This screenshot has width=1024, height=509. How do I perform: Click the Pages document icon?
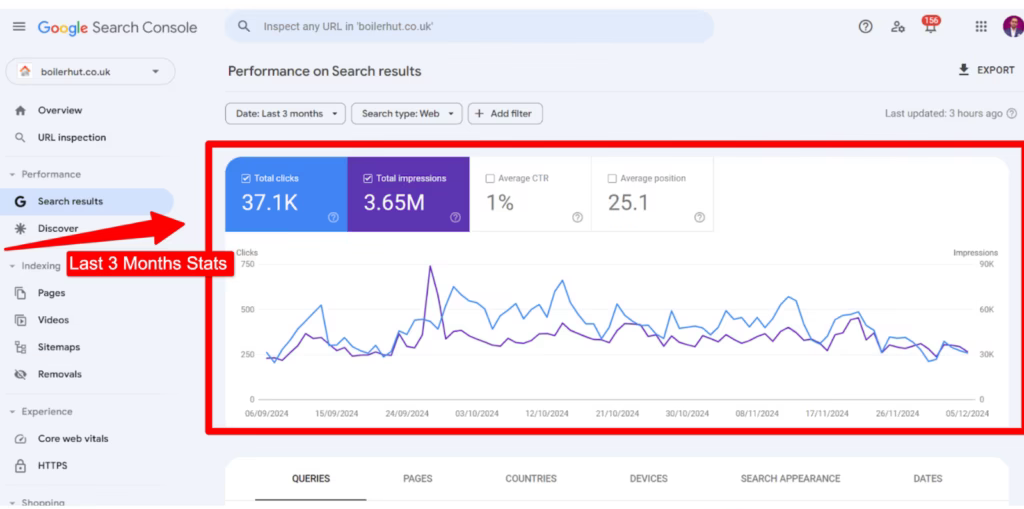20,293
